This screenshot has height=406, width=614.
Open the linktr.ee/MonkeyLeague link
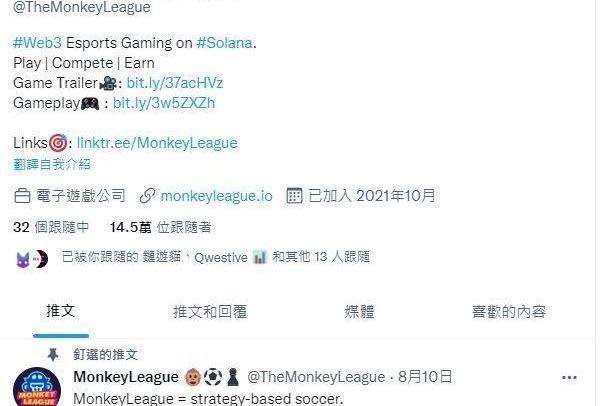157,143
